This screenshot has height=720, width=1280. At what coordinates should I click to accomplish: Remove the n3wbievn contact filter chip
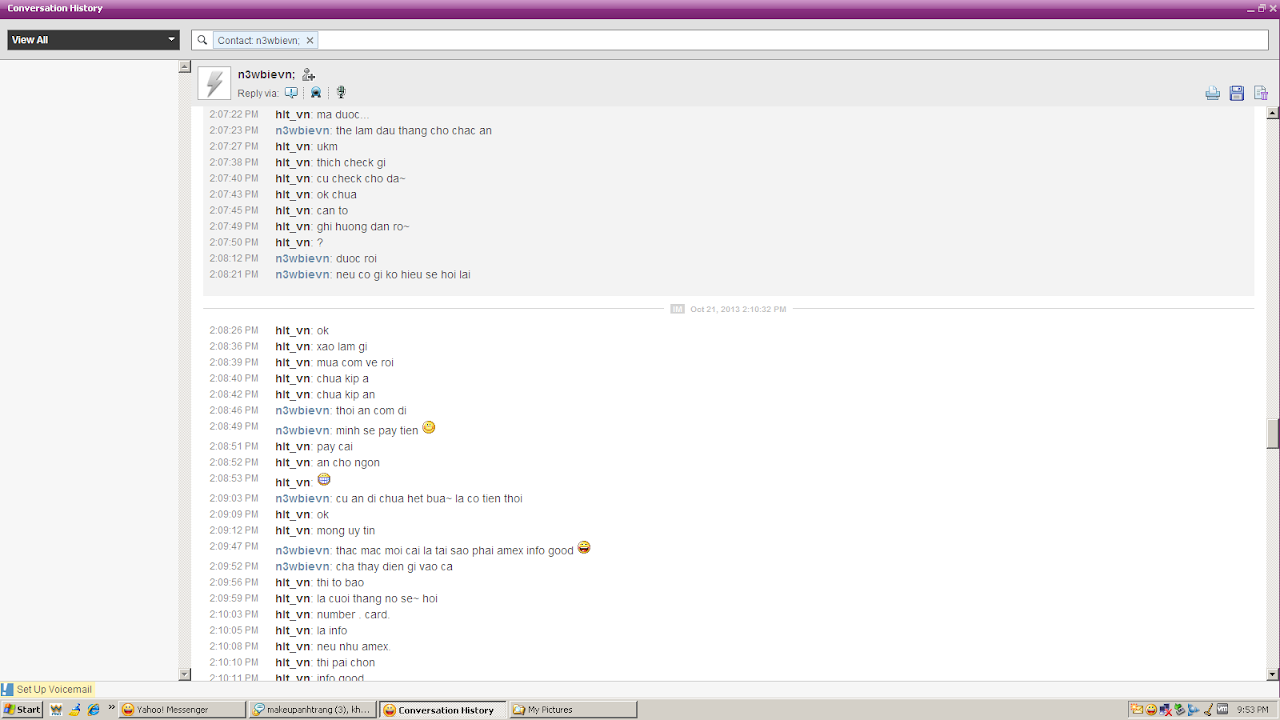(310, 40)
